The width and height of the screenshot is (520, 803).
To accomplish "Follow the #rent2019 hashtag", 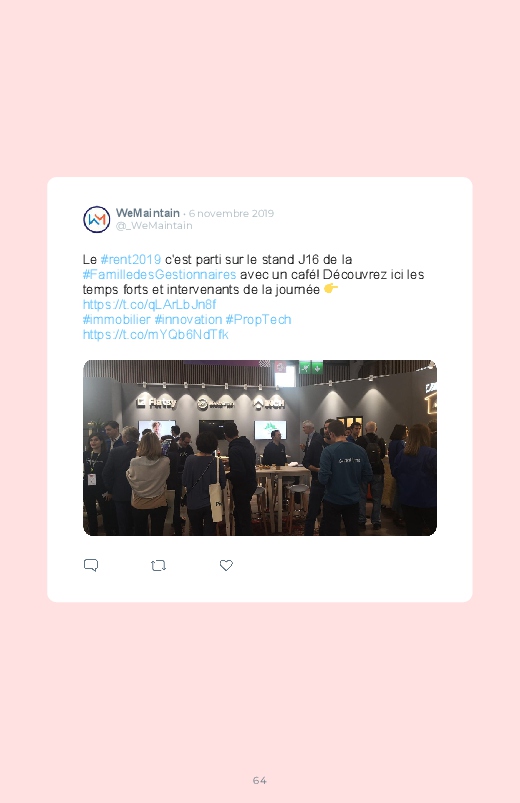I will click(131, 260).
